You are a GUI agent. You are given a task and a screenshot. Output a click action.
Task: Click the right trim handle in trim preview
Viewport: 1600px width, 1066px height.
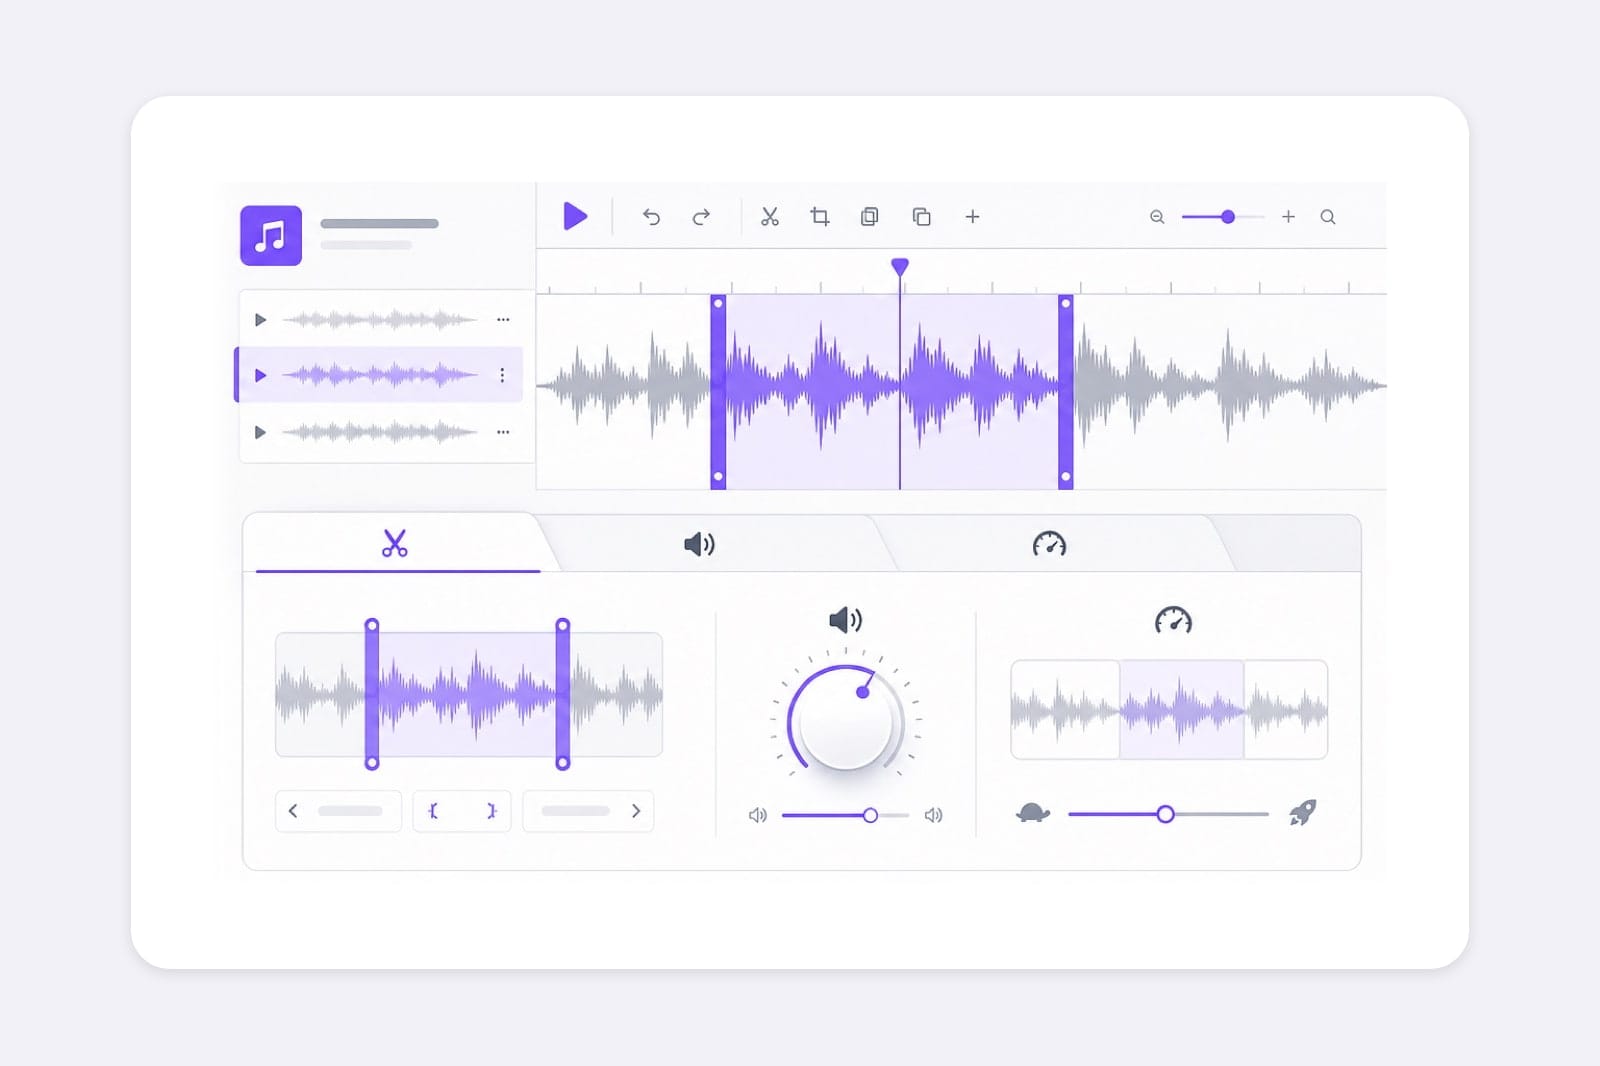click(563, 694)
